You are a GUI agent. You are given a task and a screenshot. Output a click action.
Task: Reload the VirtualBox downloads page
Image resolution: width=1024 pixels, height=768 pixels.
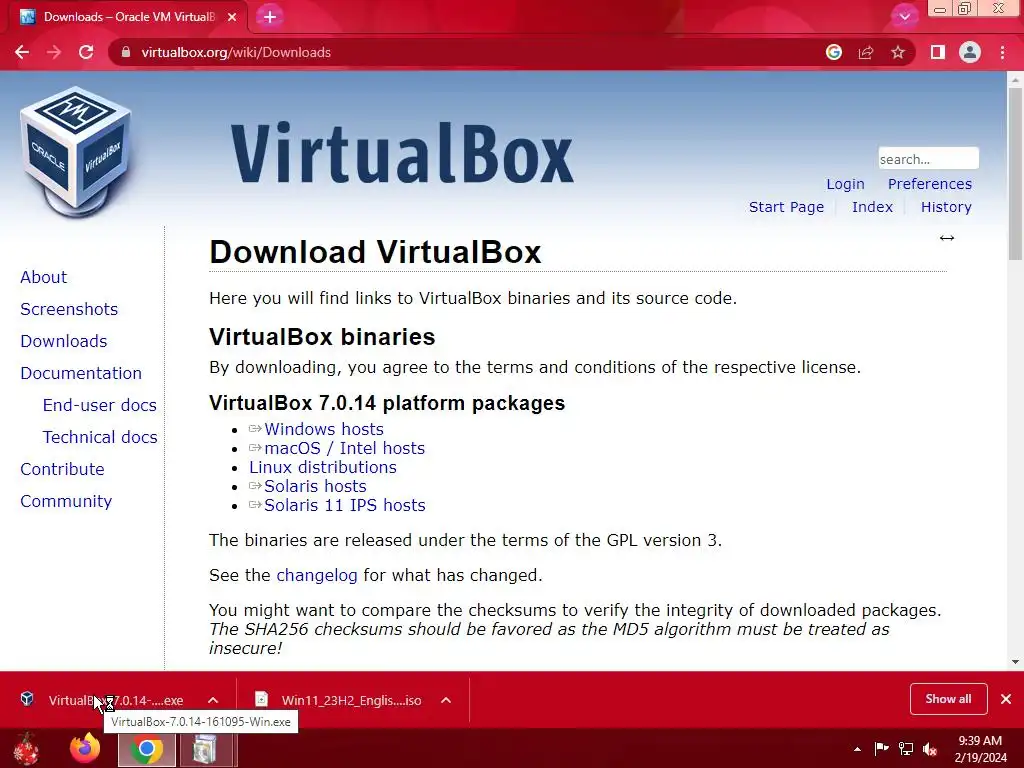coord(86,52)
